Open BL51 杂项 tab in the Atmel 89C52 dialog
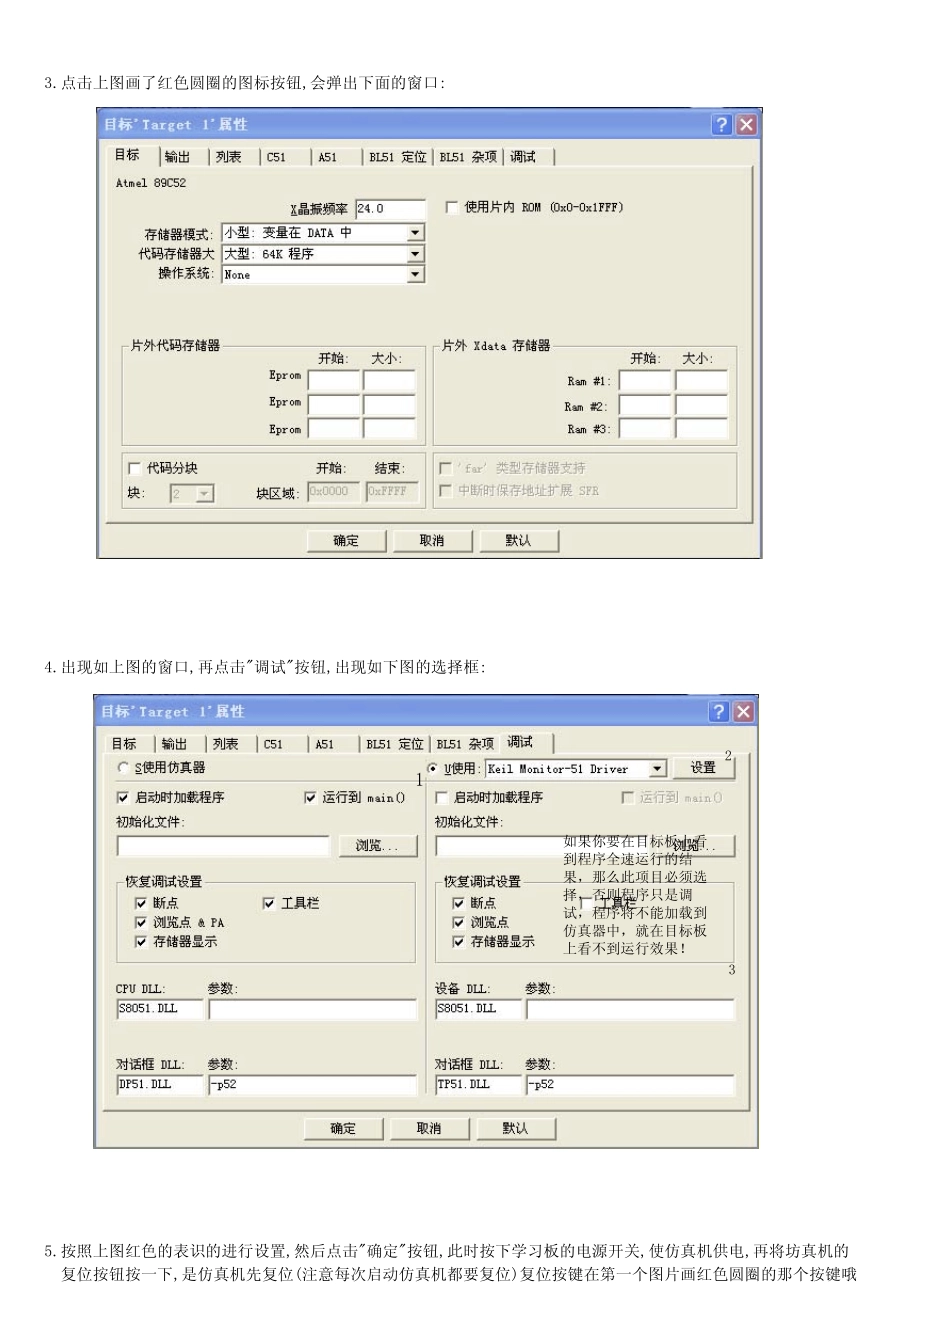 [468, 157]
